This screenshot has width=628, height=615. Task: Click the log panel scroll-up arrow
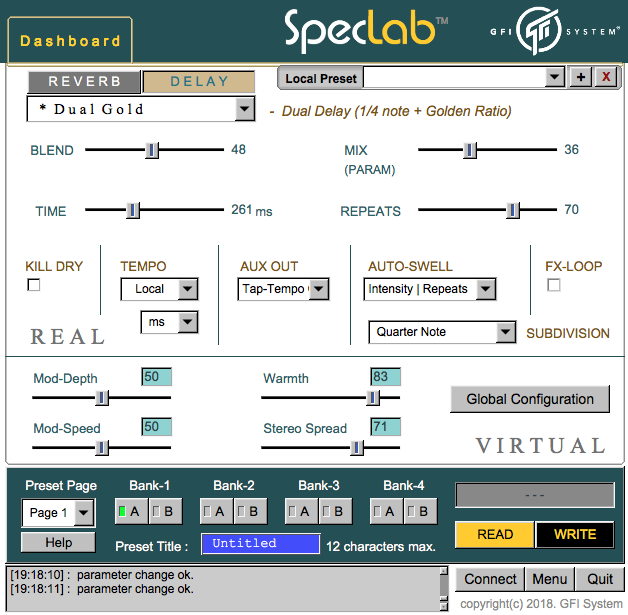coord(444,571)
